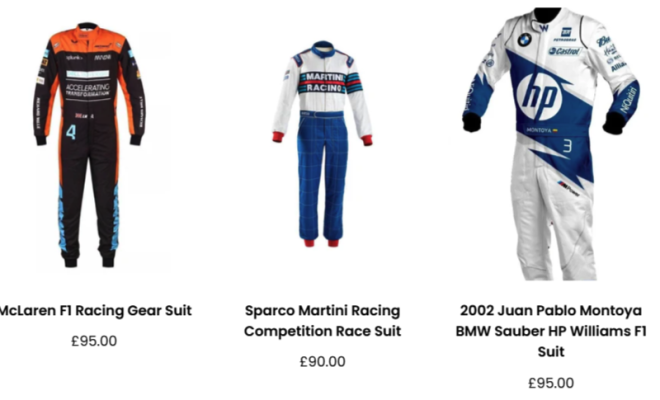
Task: Click the BMW roundel logo on the white suit
Action: (x=524, y=40)
